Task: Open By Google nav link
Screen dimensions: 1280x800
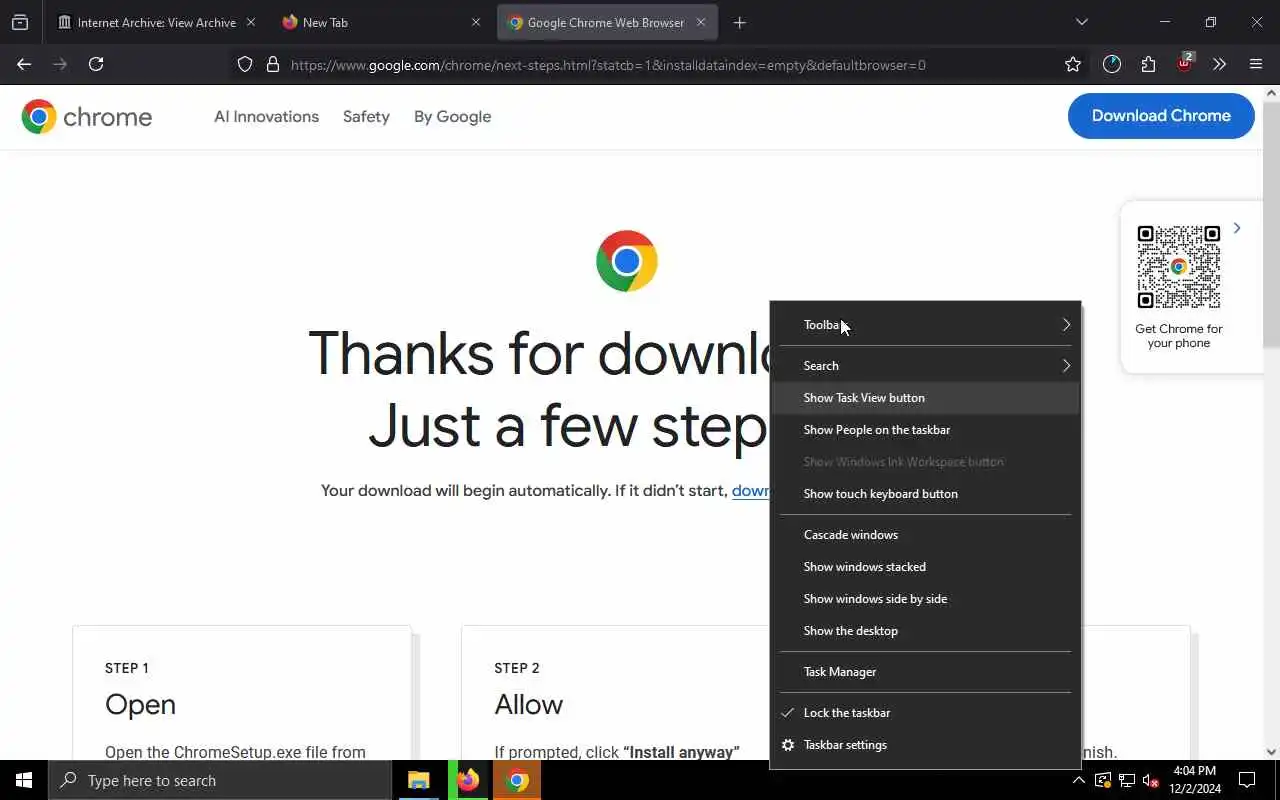Action: (x=452, y=117)
